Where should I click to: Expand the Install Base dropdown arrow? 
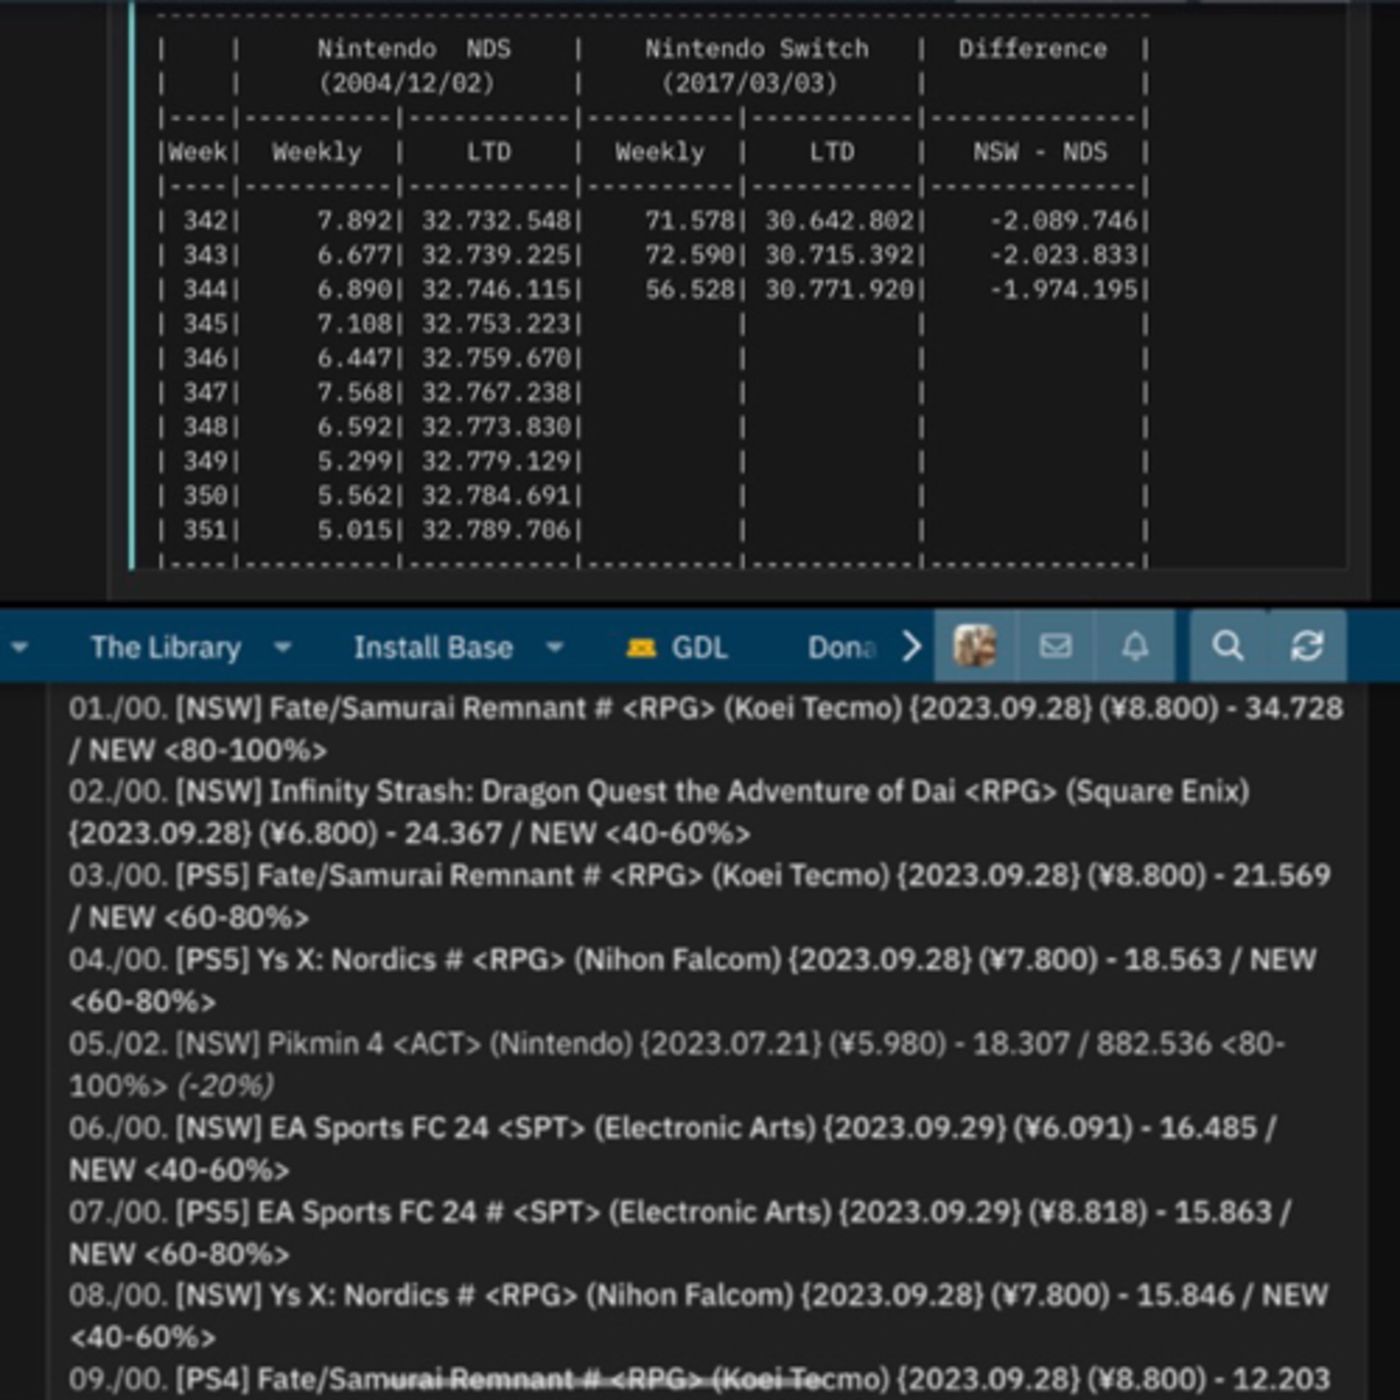tap(555, 647)
